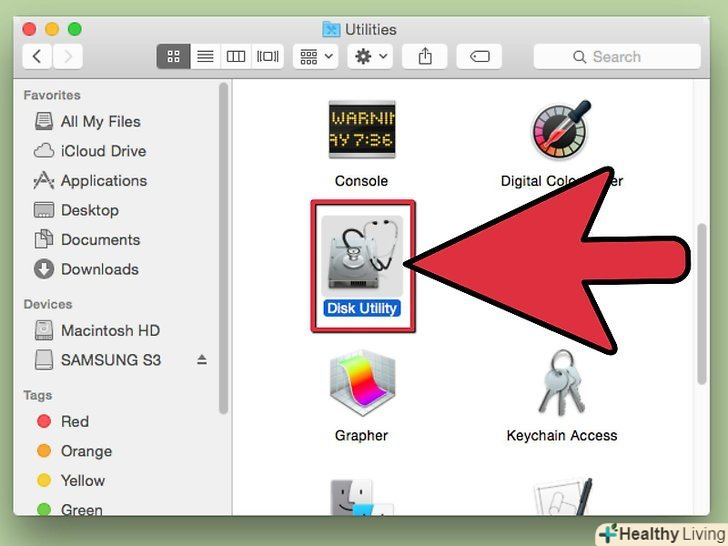Select the Disk Utility app icon
Screen dimensions: 728x546
(x=362, y=256)
